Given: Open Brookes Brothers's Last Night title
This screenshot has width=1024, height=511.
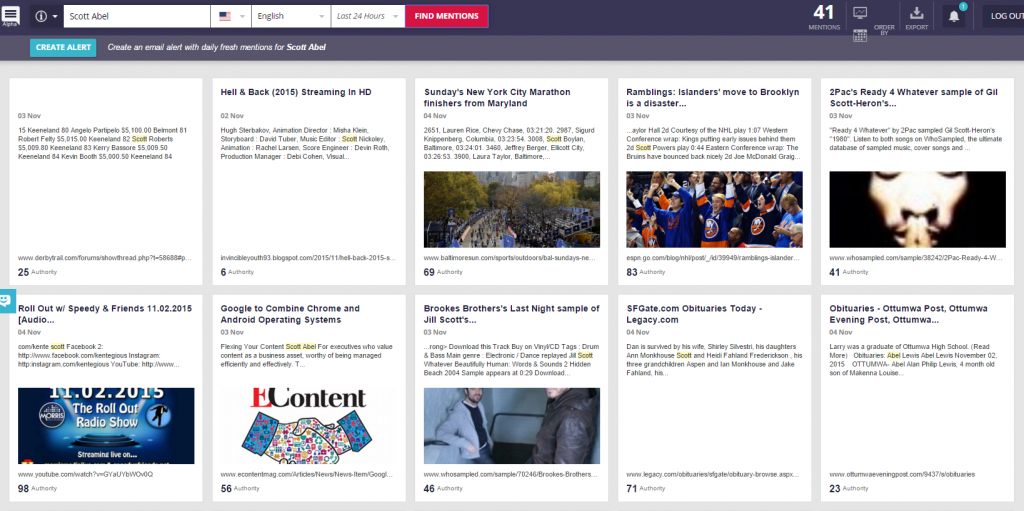Looking at the screenshot, I should click(x=511, y=314).
